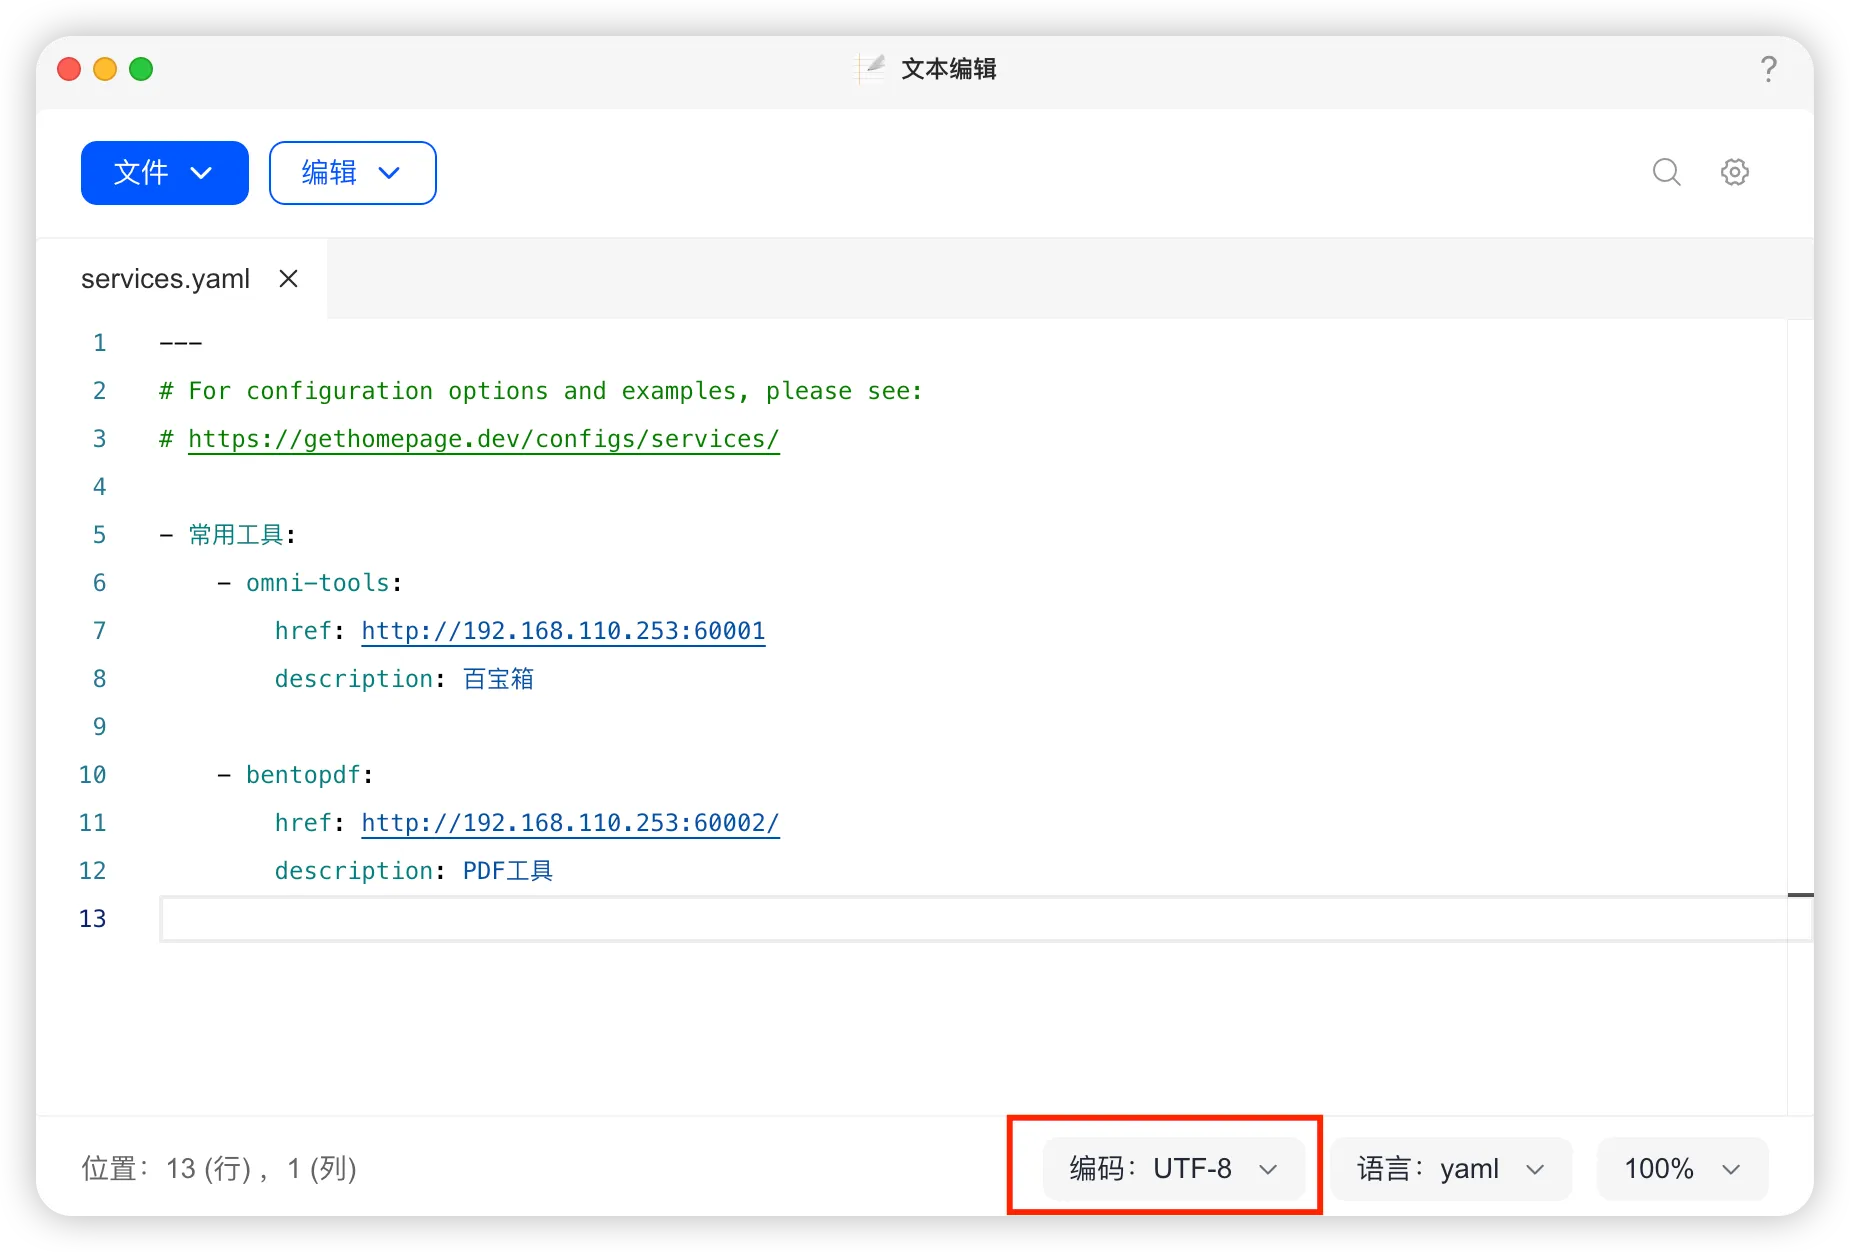The width and height of the screenshot is (1850, 1252).
Task: Click the omni-tools key on line 6
Action: pyautogui.click(x=318, y=583)
